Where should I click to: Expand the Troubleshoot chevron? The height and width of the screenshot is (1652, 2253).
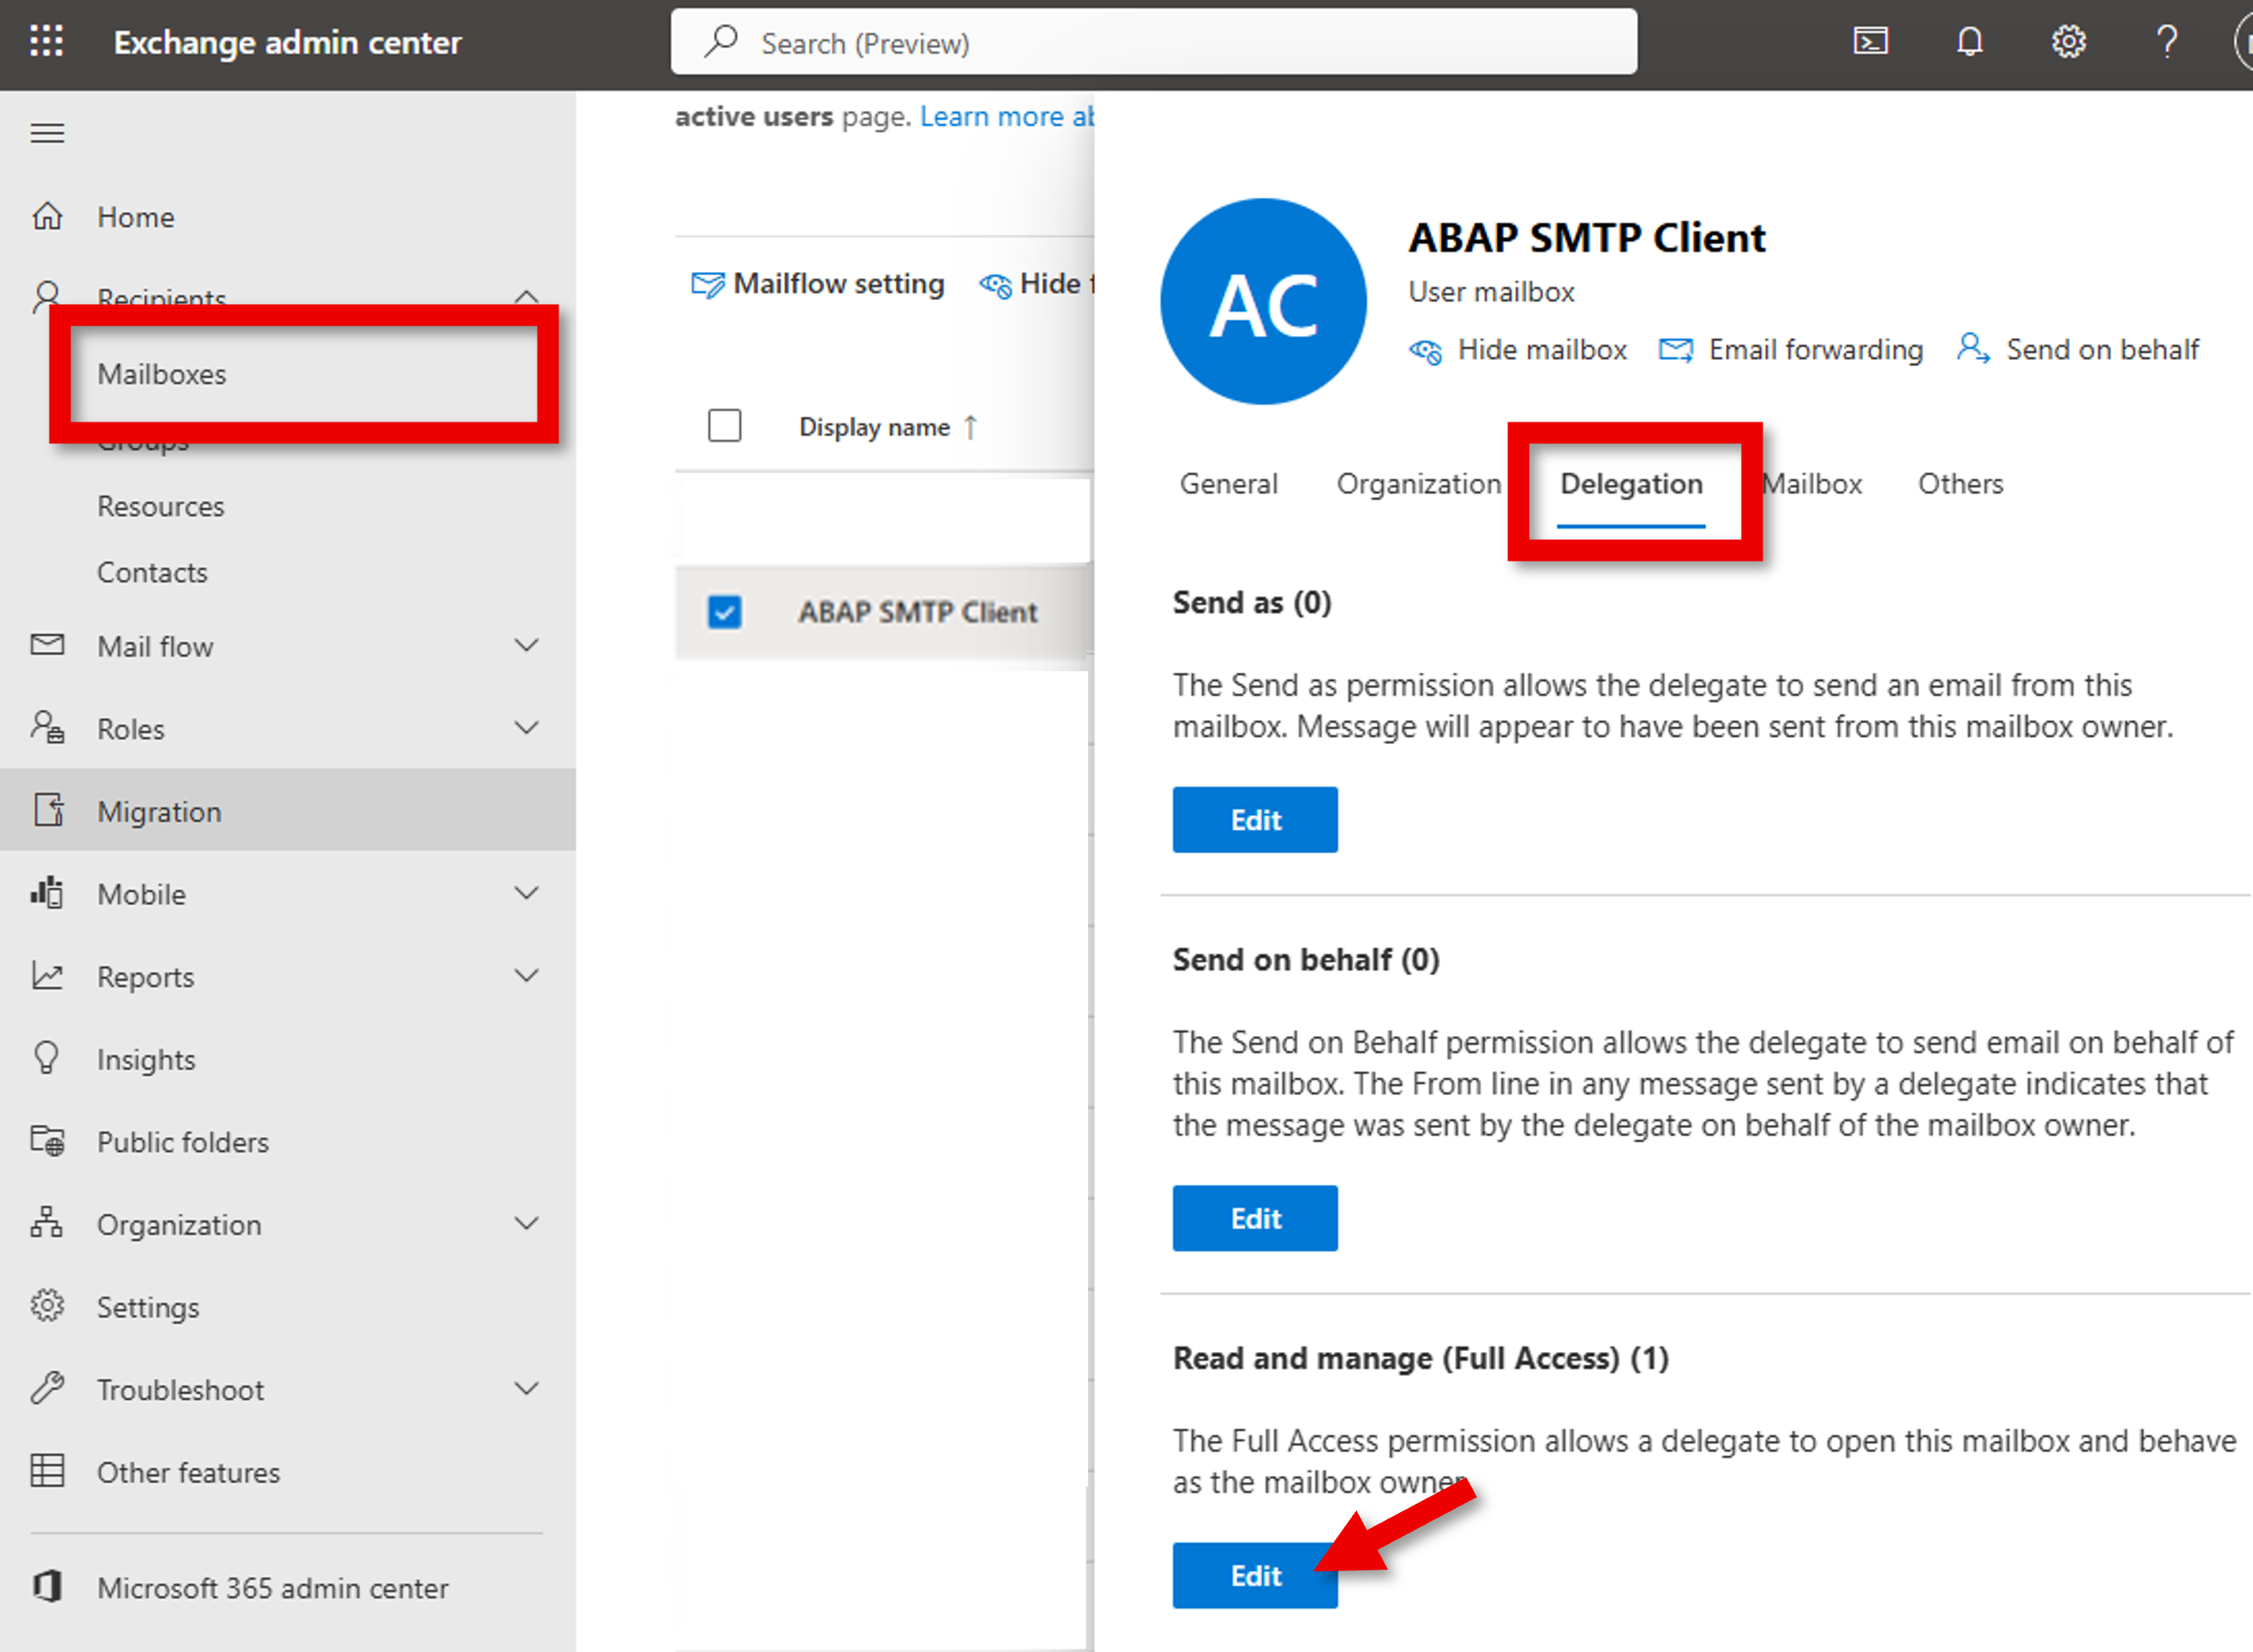pyautogui.click(x=526, y=1388)
